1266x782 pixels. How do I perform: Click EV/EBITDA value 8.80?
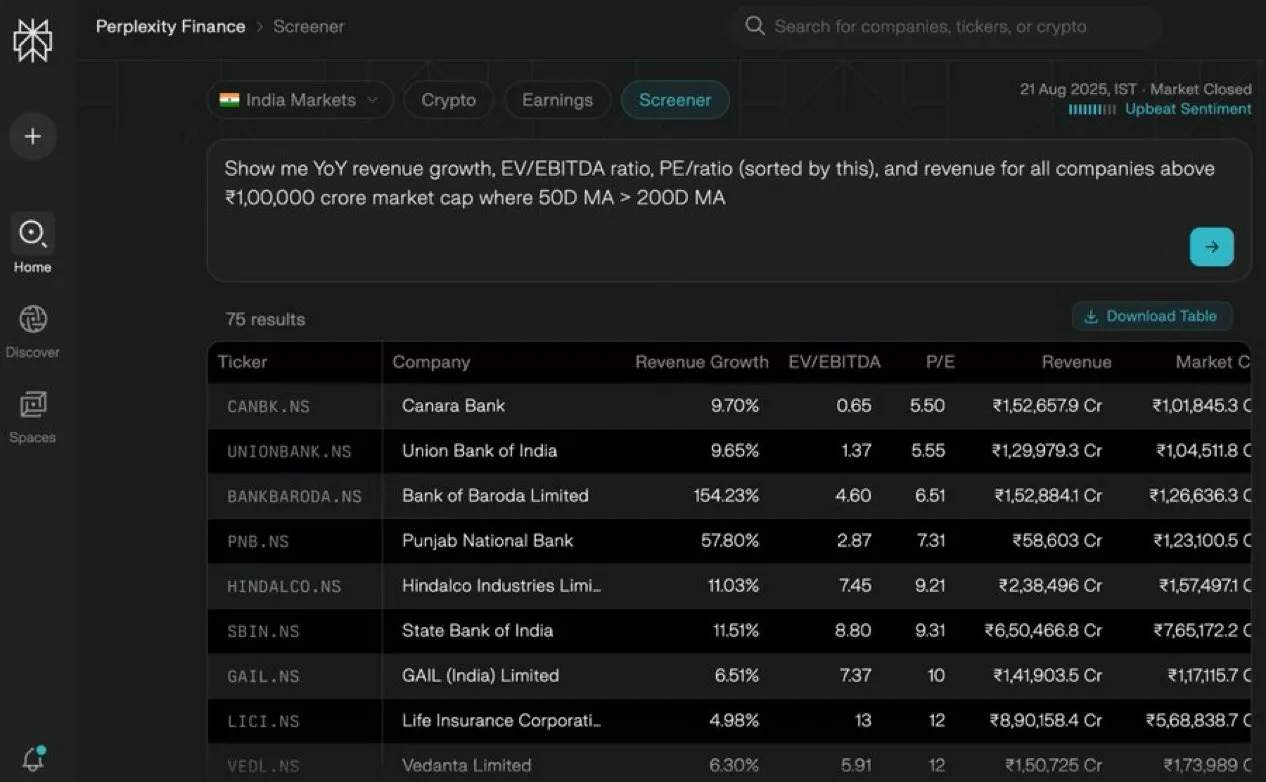[x=853, y=630]
